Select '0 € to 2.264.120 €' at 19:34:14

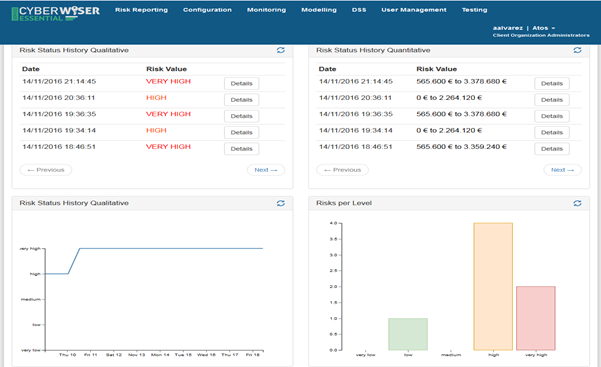(449, 130)
